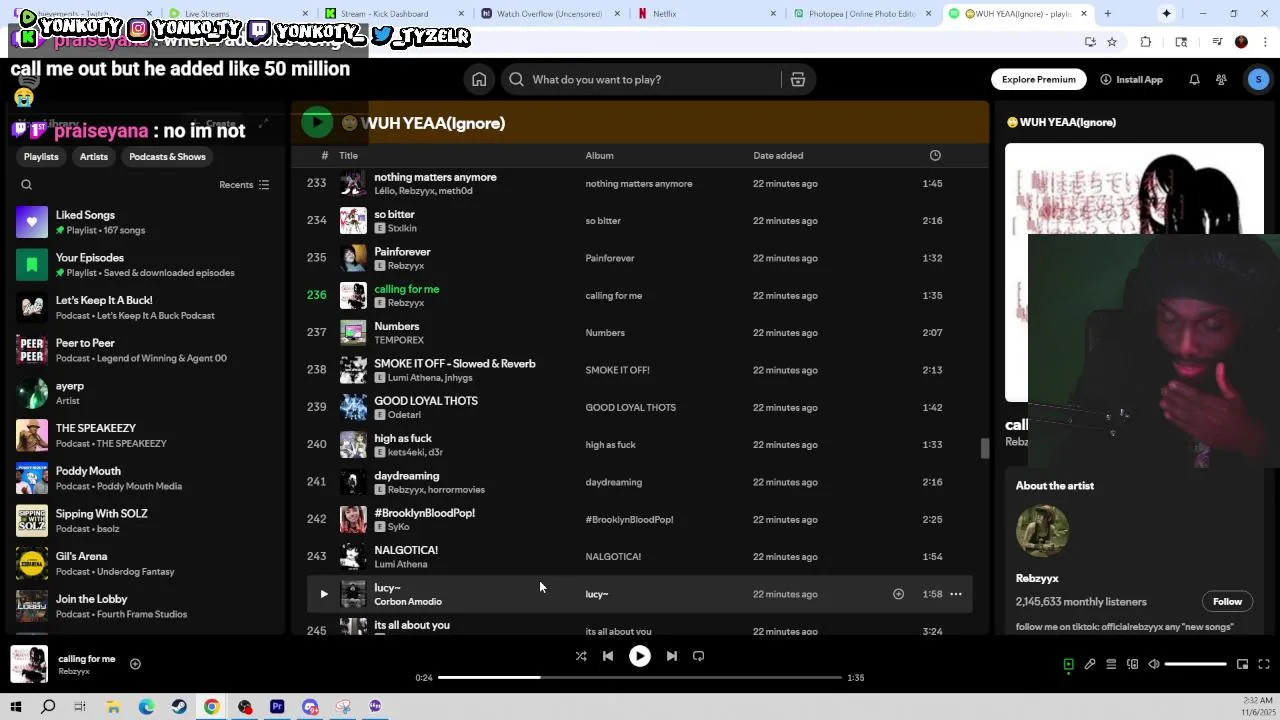The image size is (1280, 720).
Task: Open "Let's Keep It A Buck!" podcast
Action: pyautogui.click(x=146, y=307)
